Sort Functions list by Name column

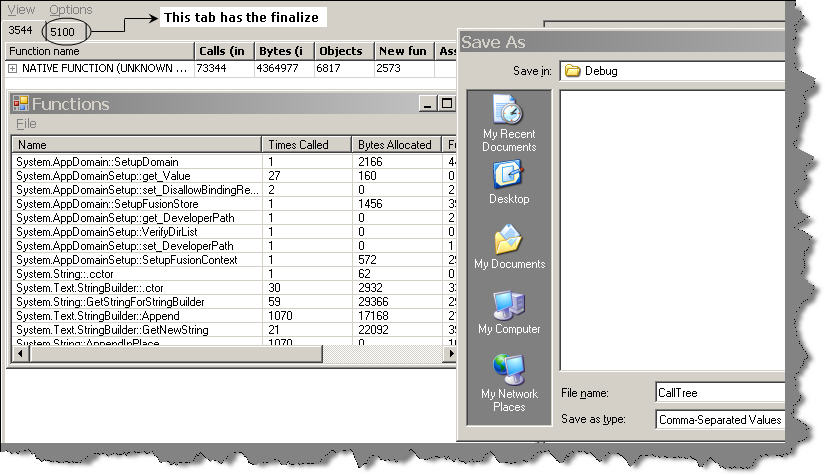tap(137, 145)
